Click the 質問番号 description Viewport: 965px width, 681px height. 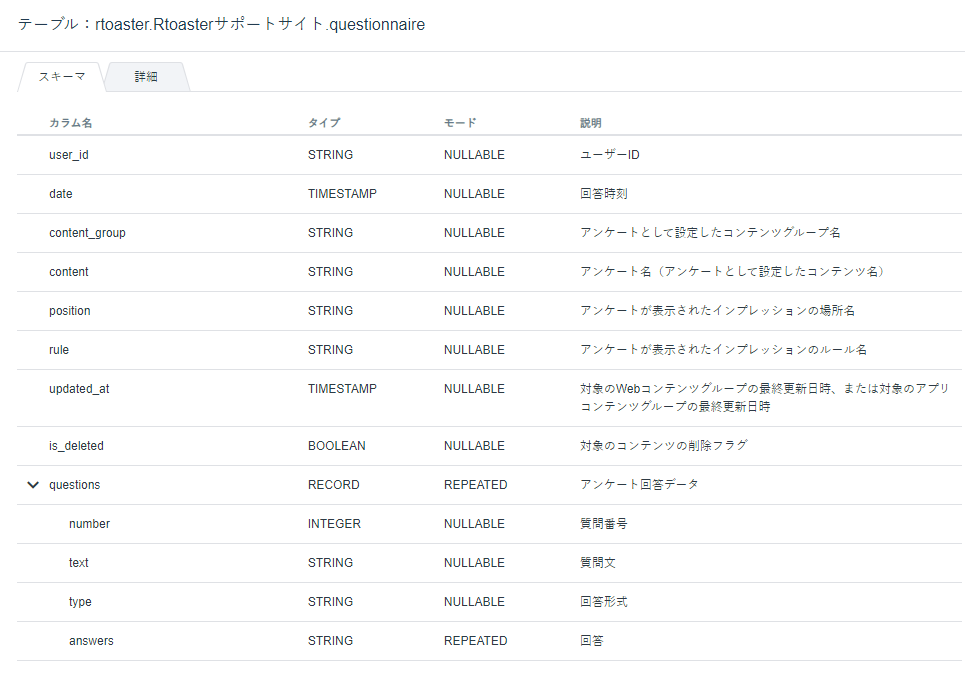(604, 524)
